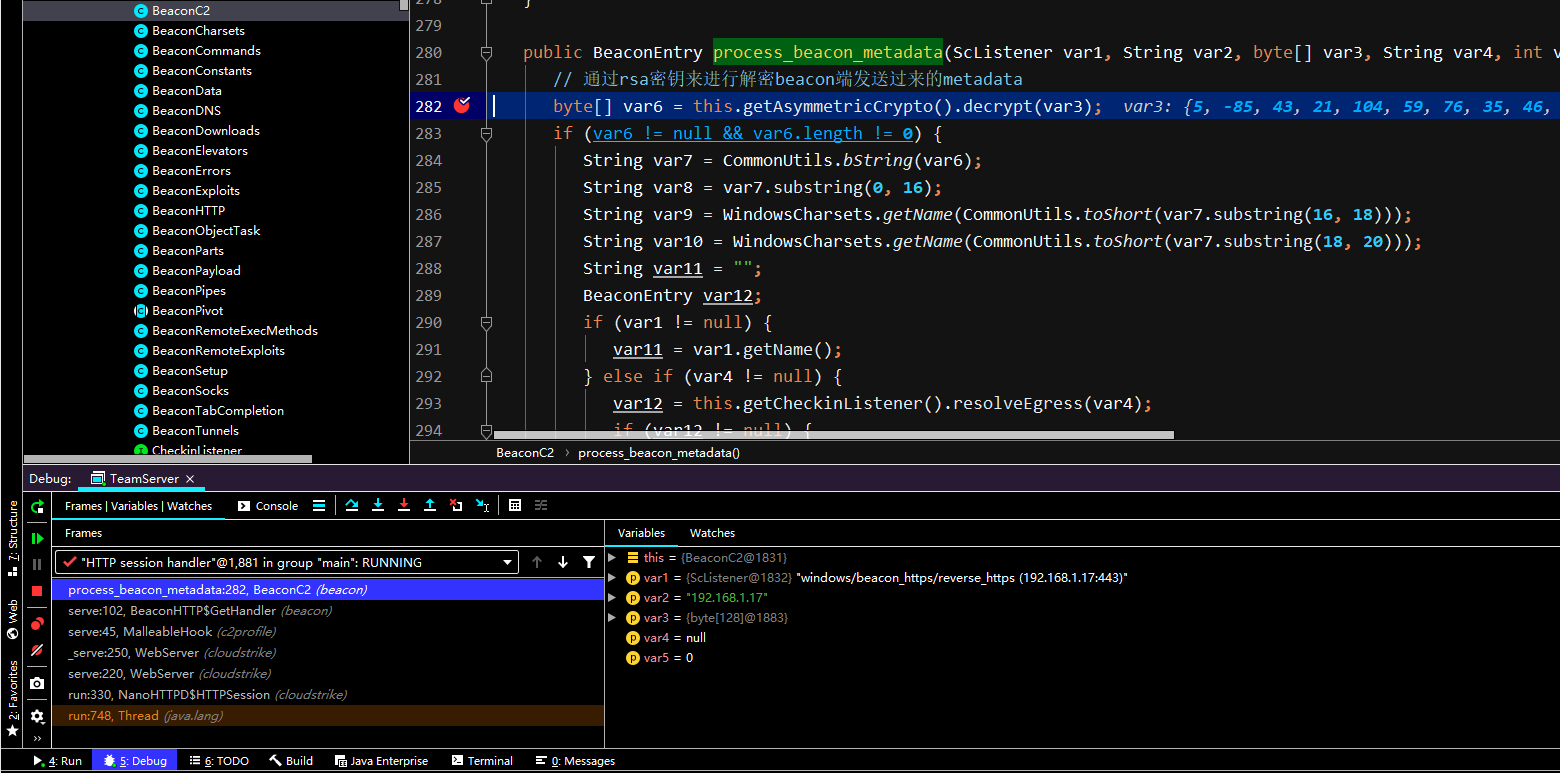
Task: Toggle the breakpoint on line 282
Action: [461, 106]
